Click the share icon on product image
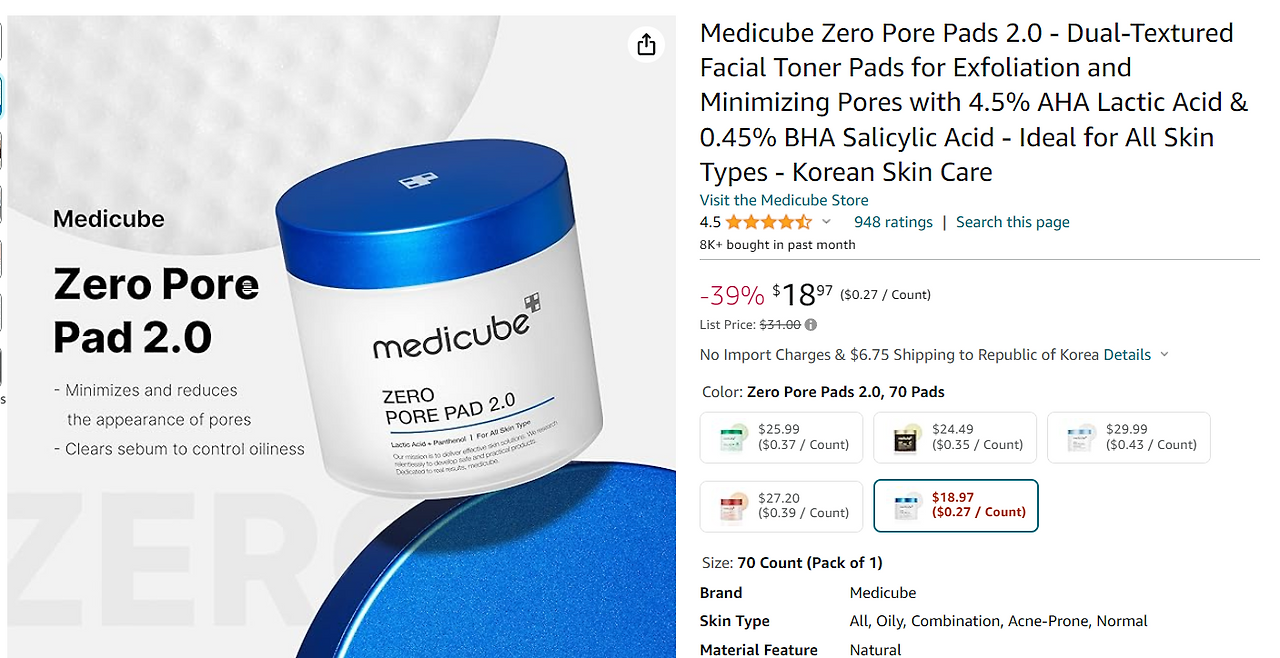This screenshot has height=658, width=1280. pyautogui.click(x=646, y=44)
